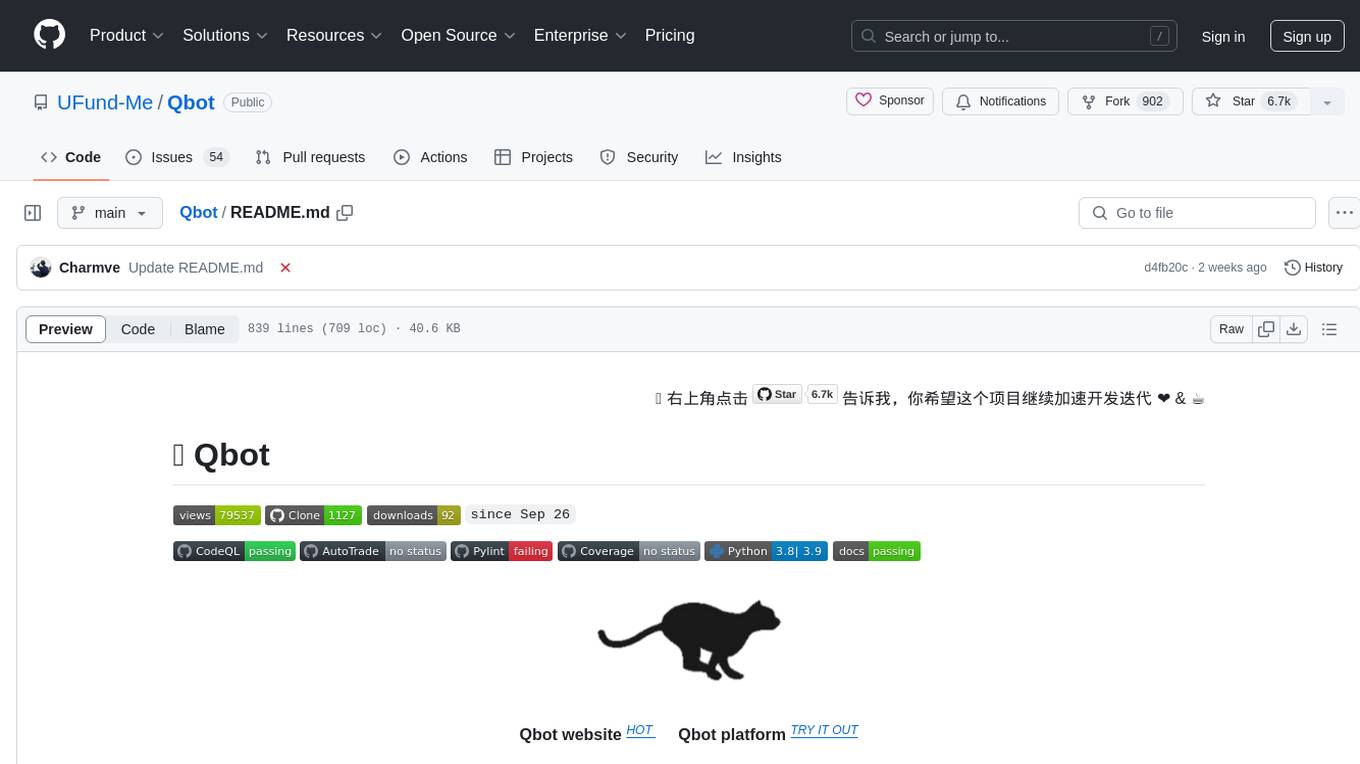Click the docs passing badge
Image resolution: width=1360 pixels, height=764 pixels.
[876, 551]
